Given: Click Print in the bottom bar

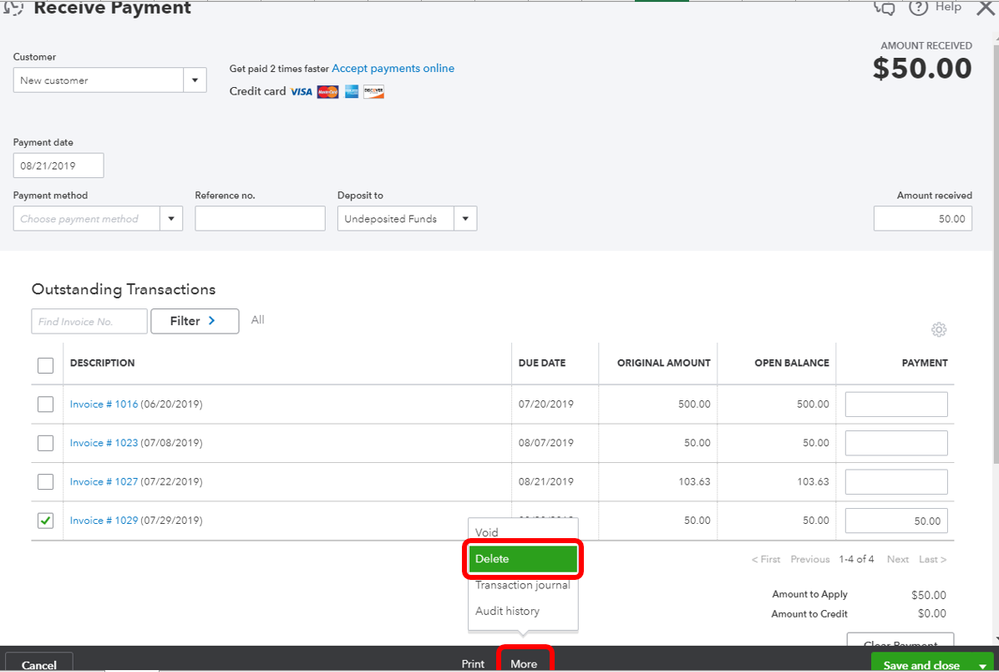Looking at the screenshot, I should [473, 663].
